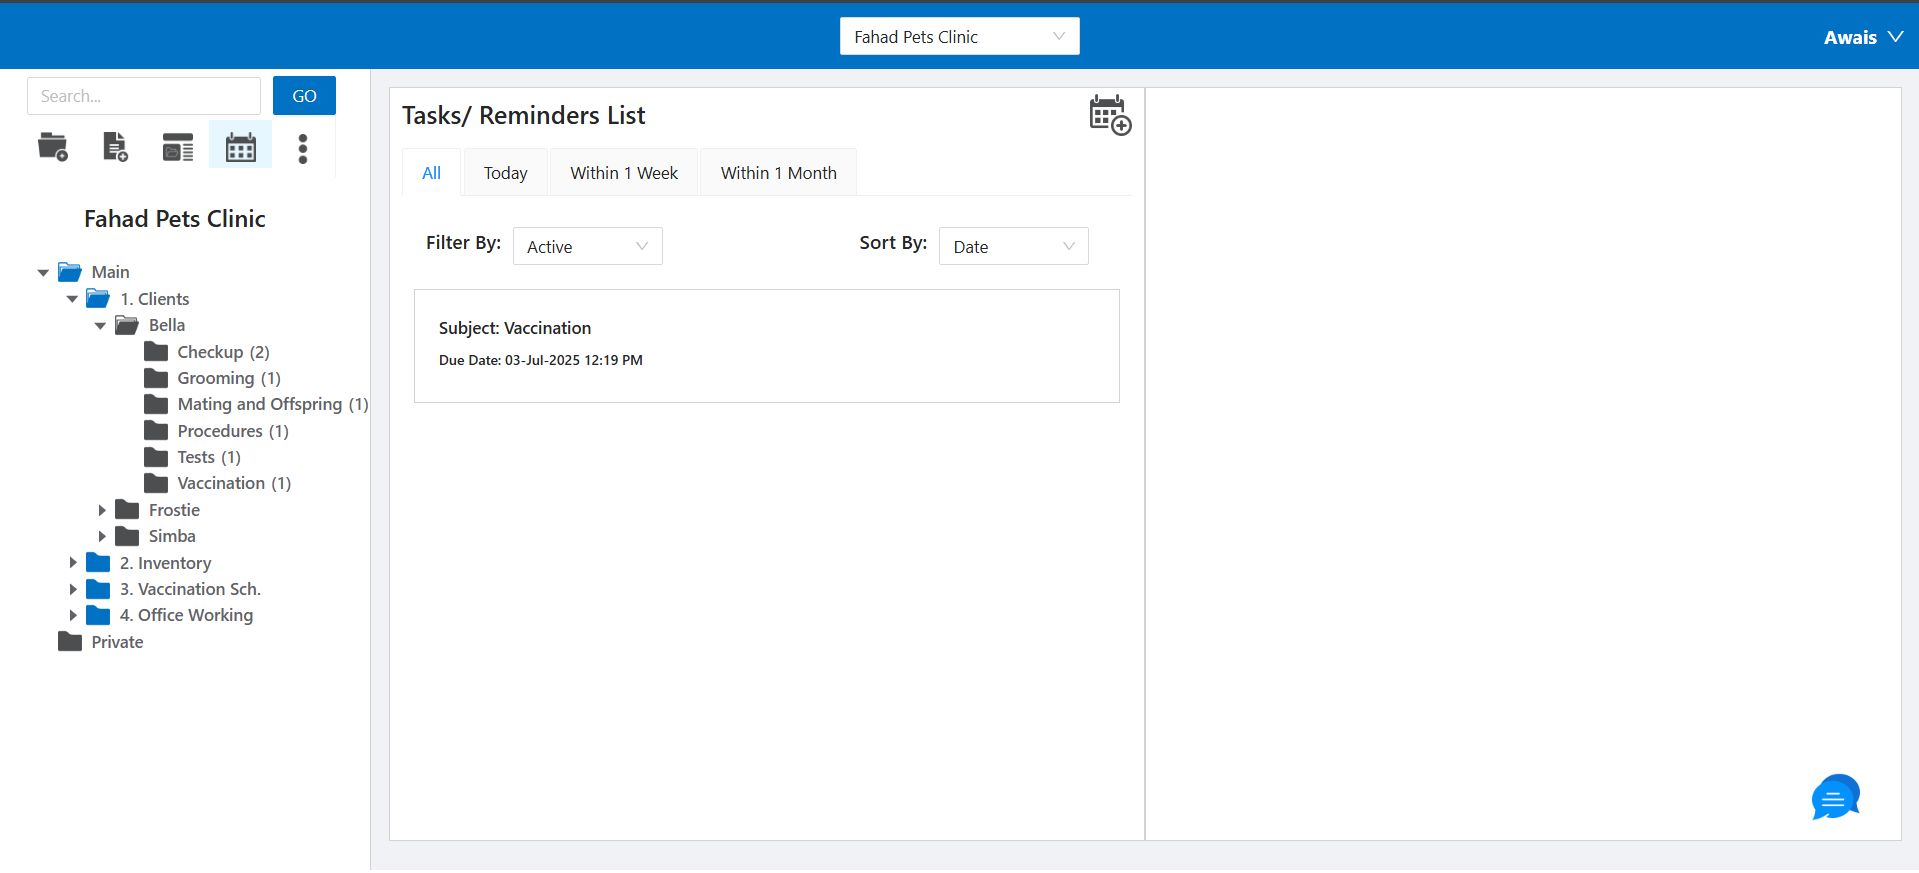Click the Vaccination folder icon under Bella

point(156,483)
